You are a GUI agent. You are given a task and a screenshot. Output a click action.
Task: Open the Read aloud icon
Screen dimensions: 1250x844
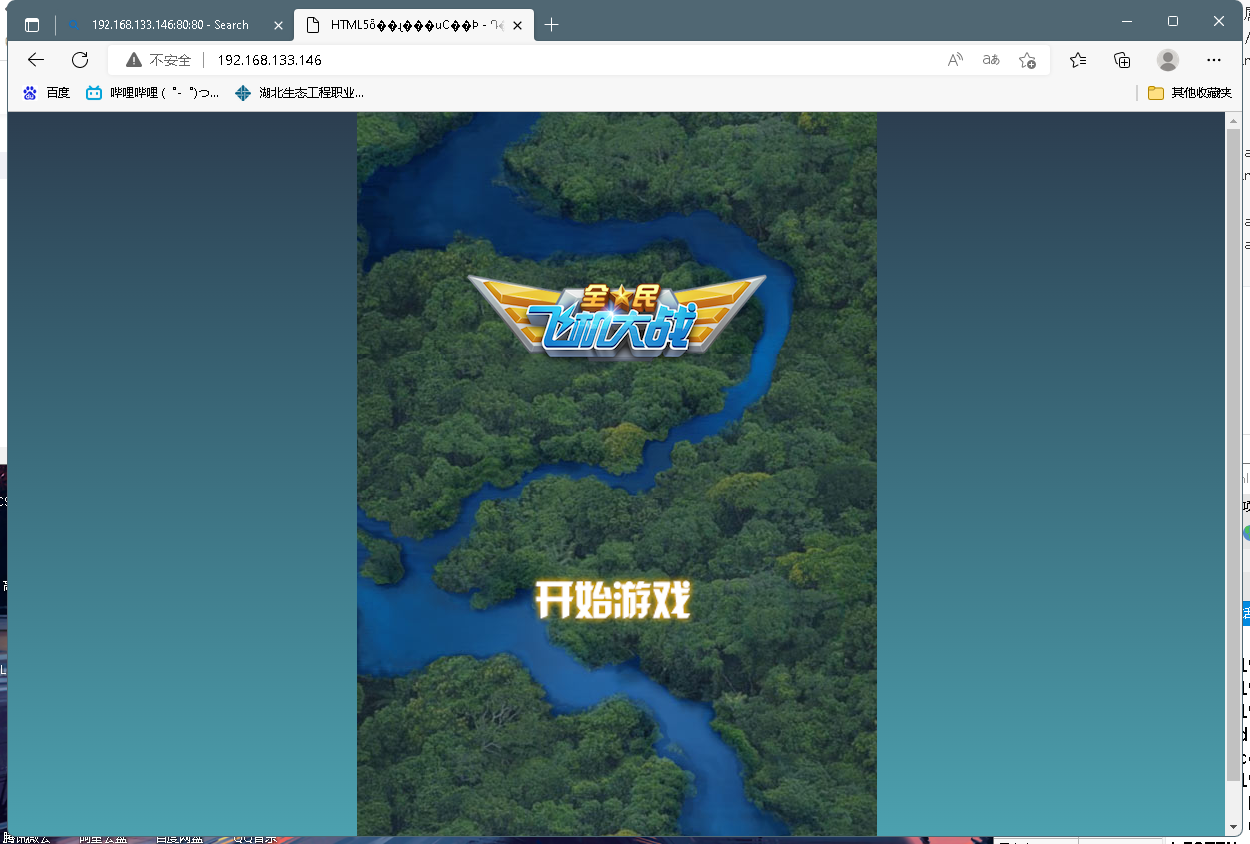[955, 60]
